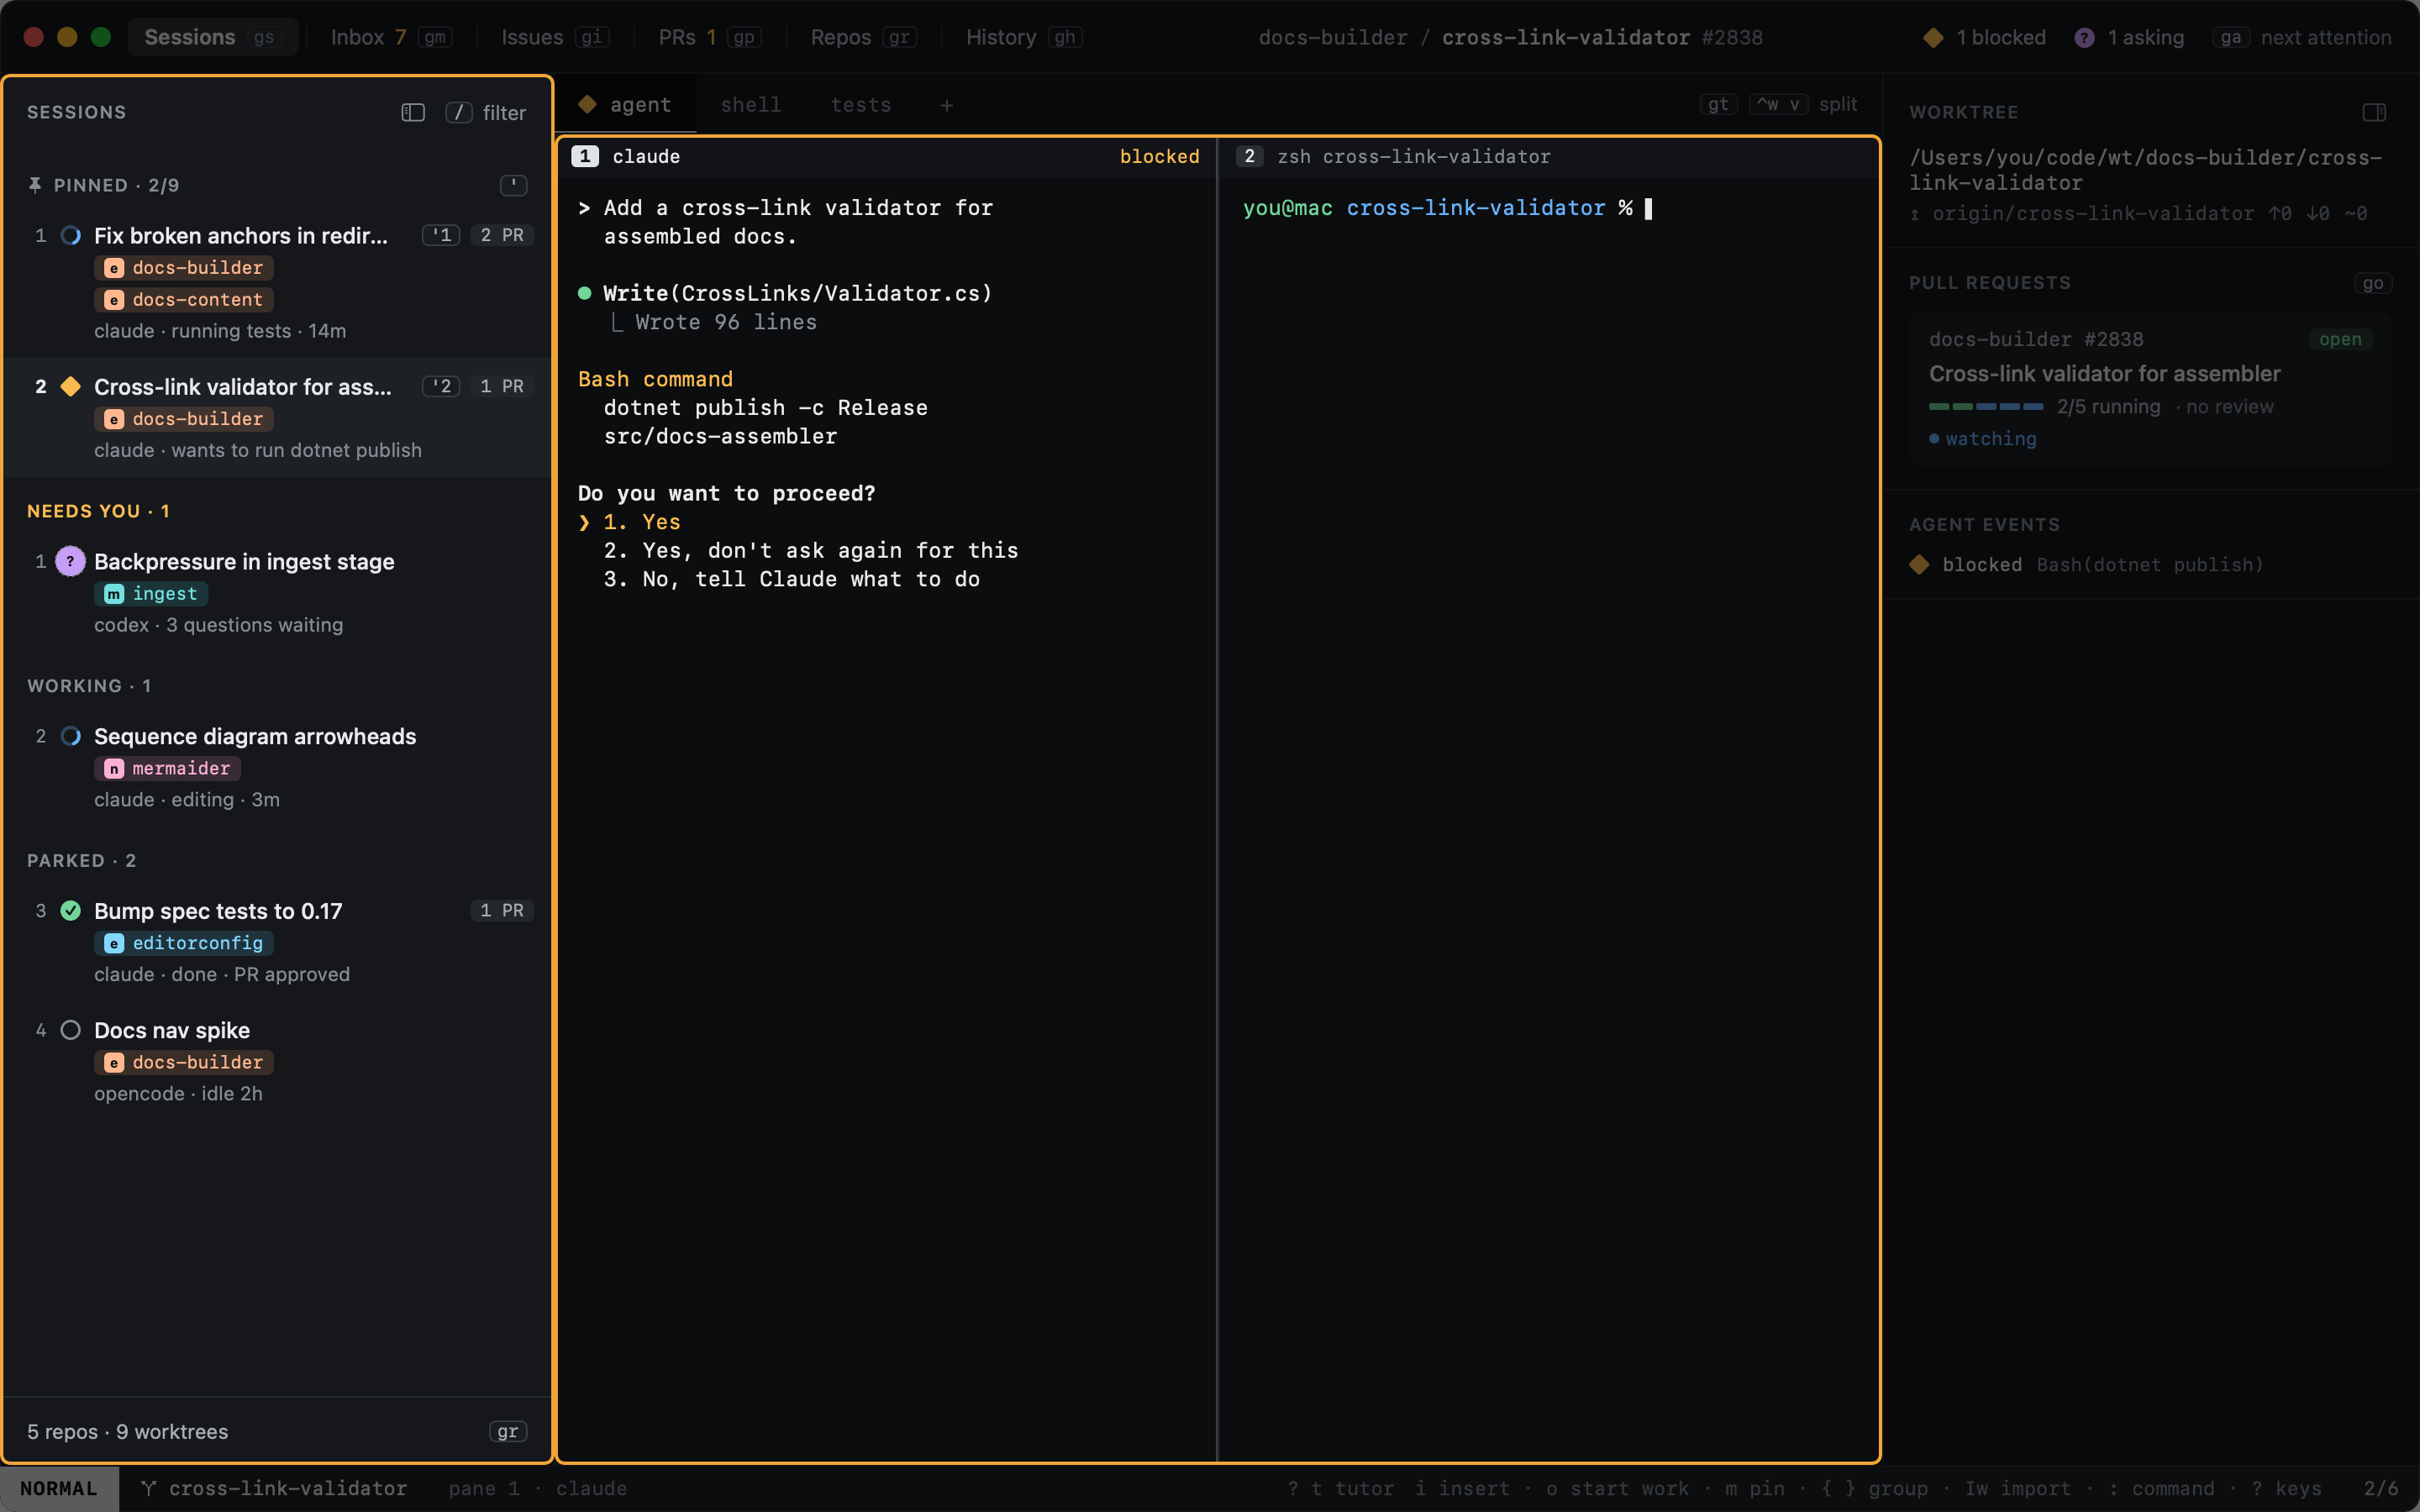Collapse the PINNED section via its quote badge

click(513, 185)
